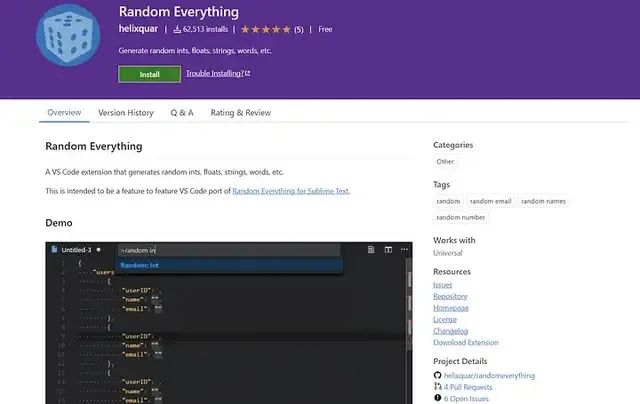Click the 62,513 installs text
The height and width of the screenshot is (404, 640).
(x=205, y=29)
